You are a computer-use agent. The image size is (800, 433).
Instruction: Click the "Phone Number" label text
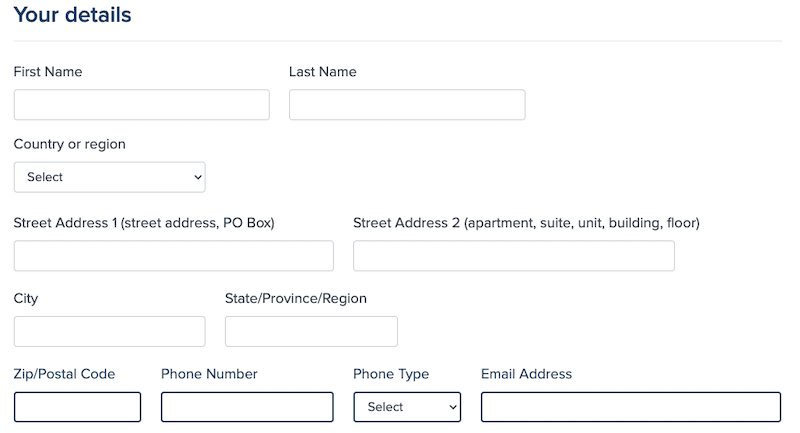[209, 374]
